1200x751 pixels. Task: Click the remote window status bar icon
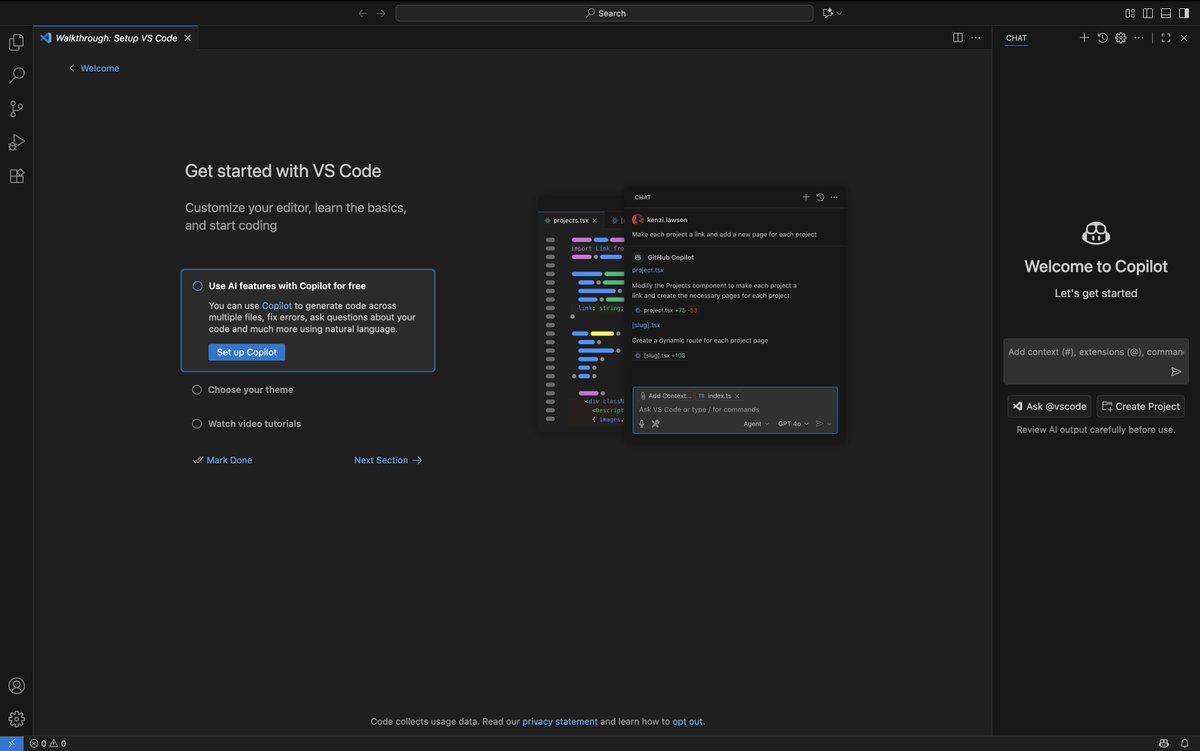11,743
